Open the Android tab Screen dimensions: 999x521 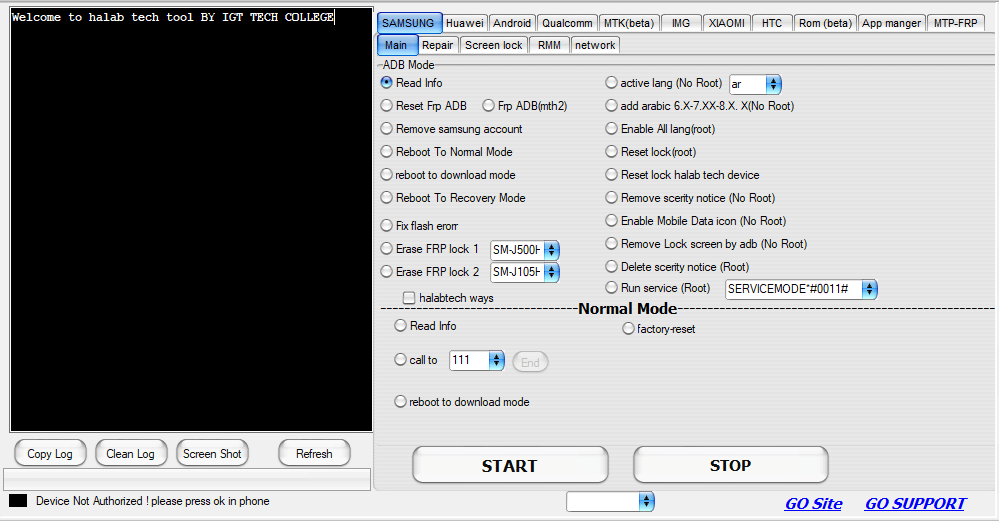(x=512, y=24)
